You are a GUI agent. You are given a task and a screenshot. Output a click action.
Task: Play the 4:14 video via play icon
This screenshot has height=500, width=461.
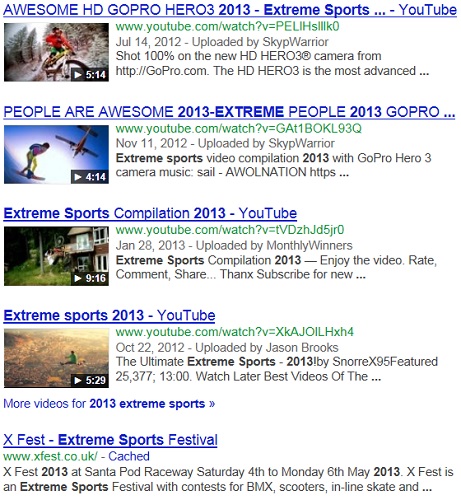point(78,177)
